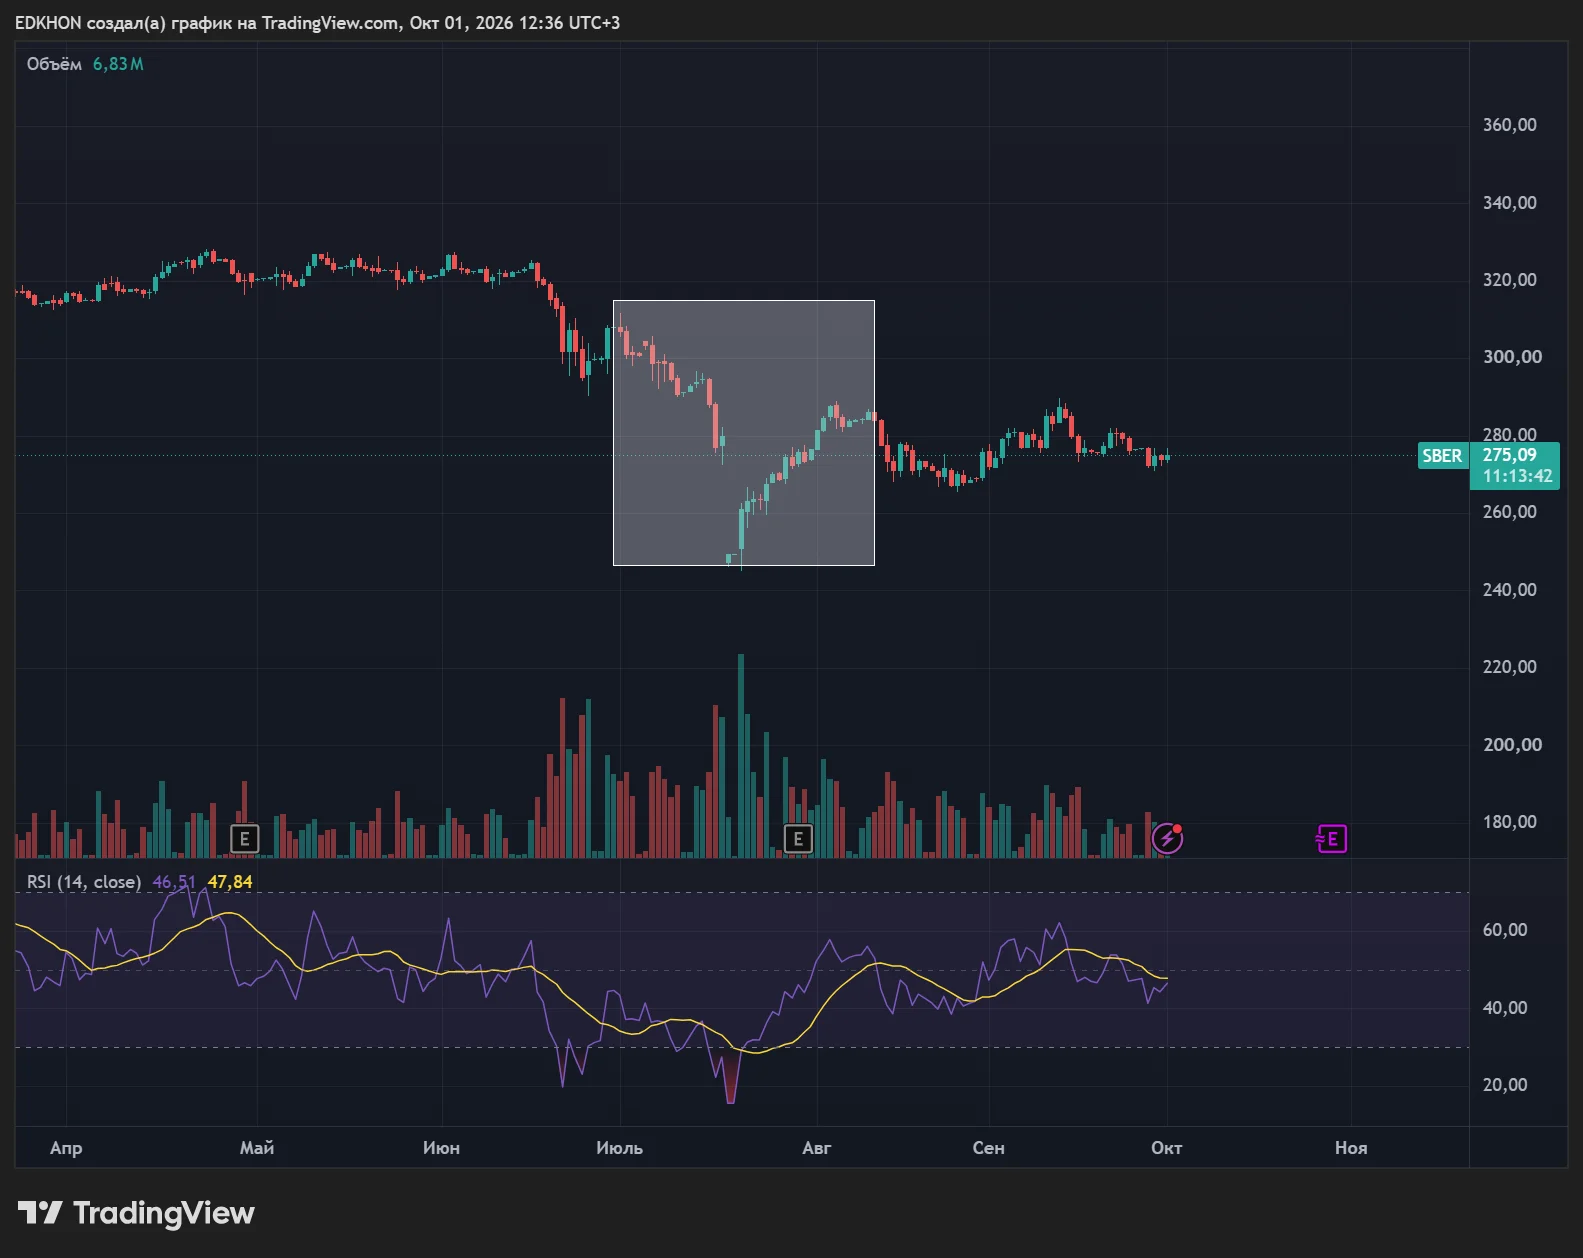Image resolution: width=1583 pixels, height=1258 pixels.
Task: Click the 320,00 price scale value
Action: point(1510,280)
